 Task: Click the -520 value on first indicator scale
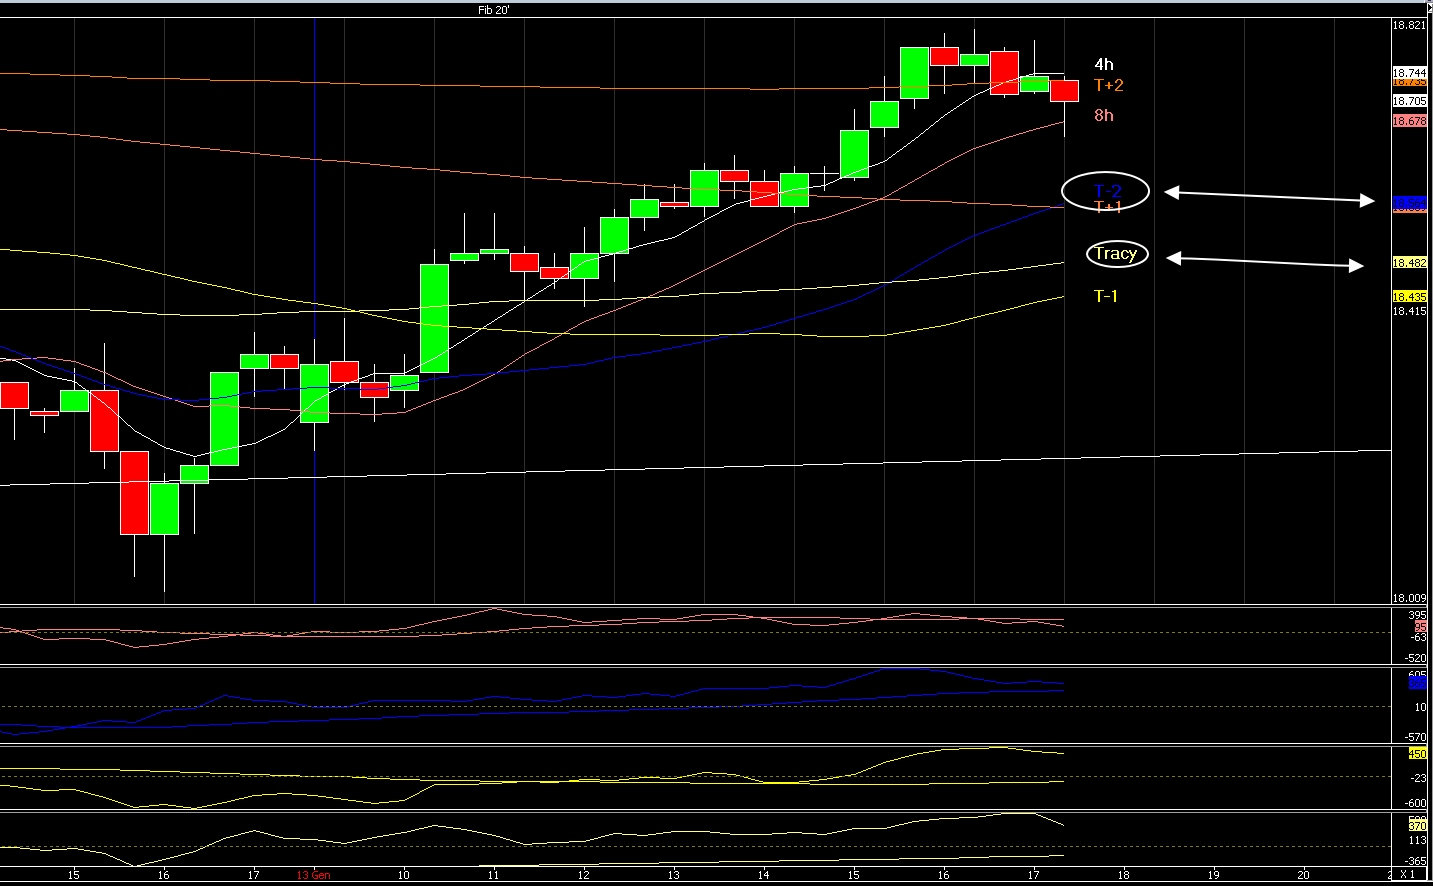click(1416, 658)
